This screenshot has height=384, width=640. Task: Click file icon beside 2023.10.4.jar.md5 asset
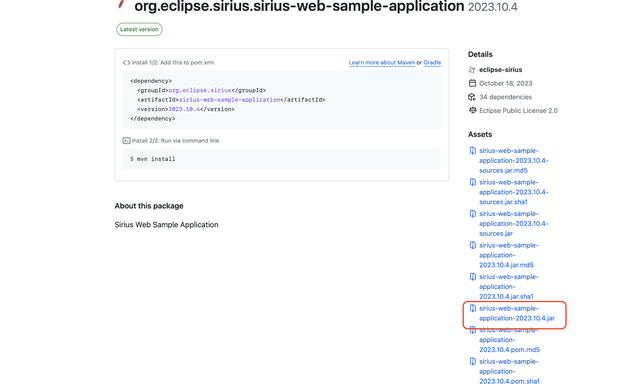click(472, 245)
